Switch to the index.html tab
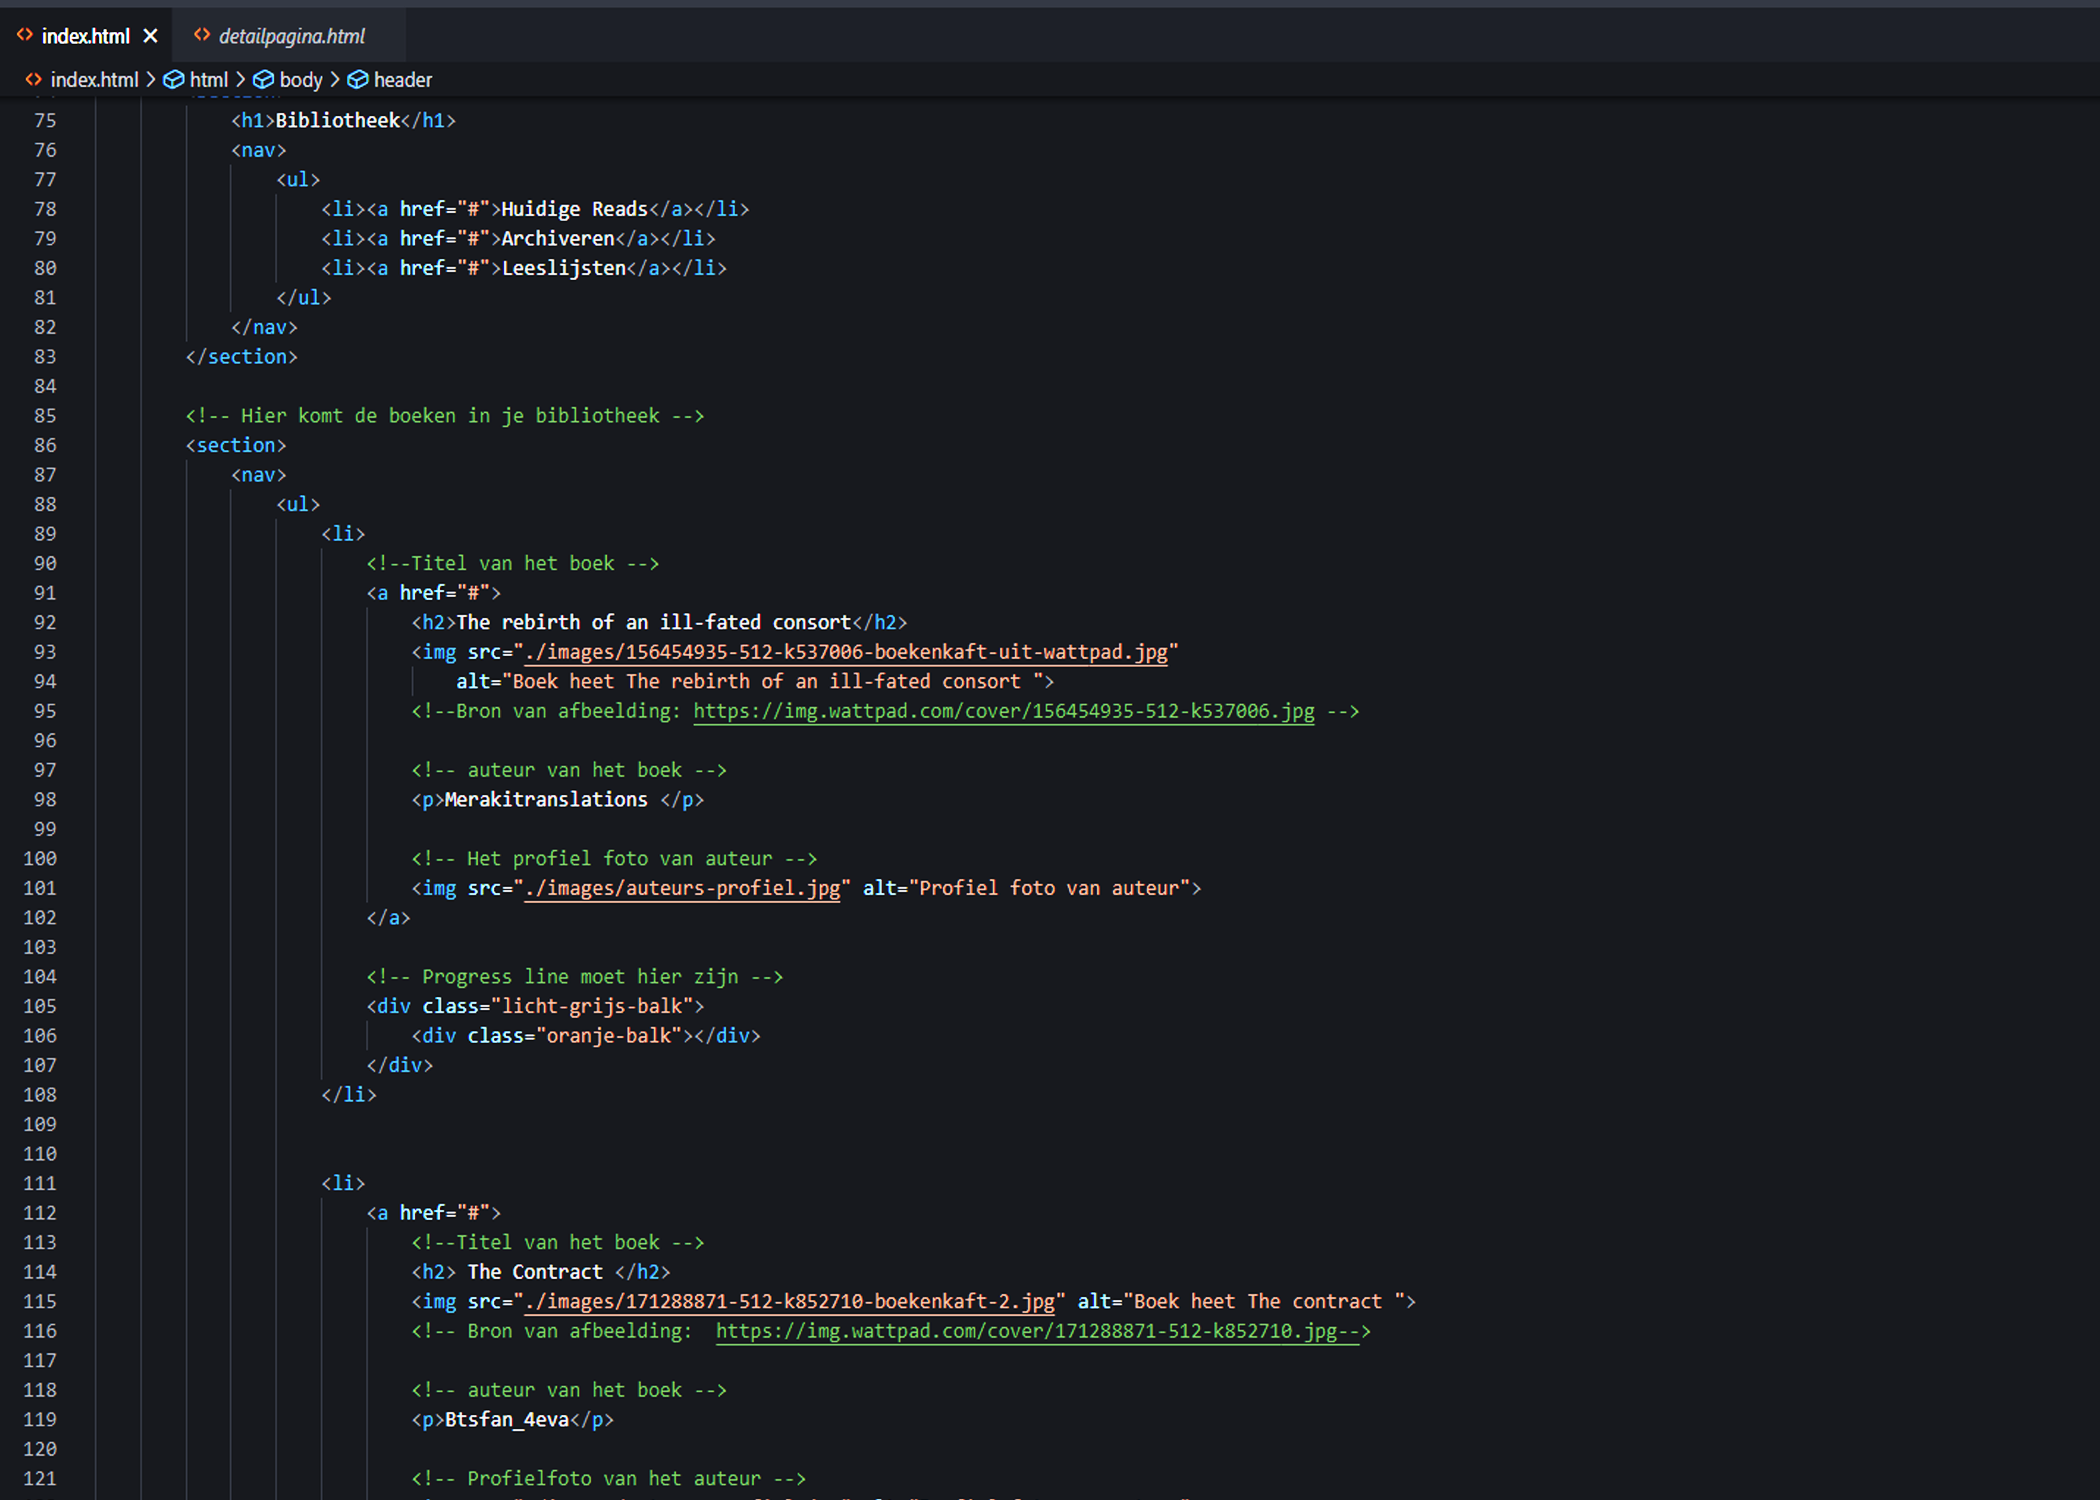 click(x=85, y=36)
